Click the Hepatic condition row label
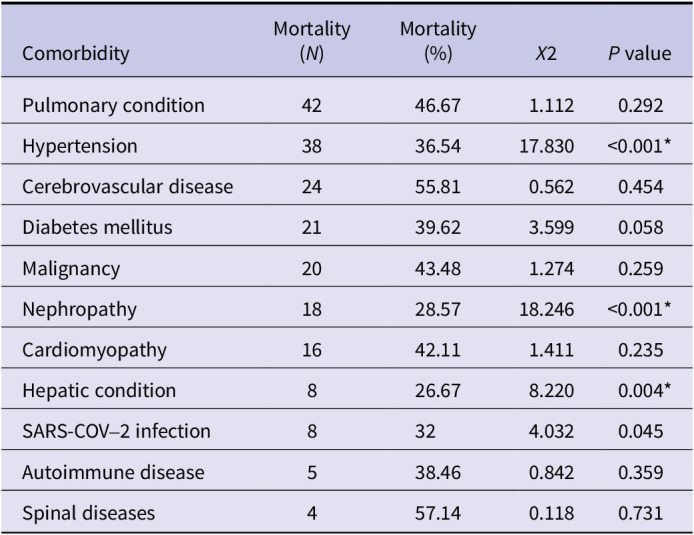This screenshot has width=694, height=535. pos(99,391)
